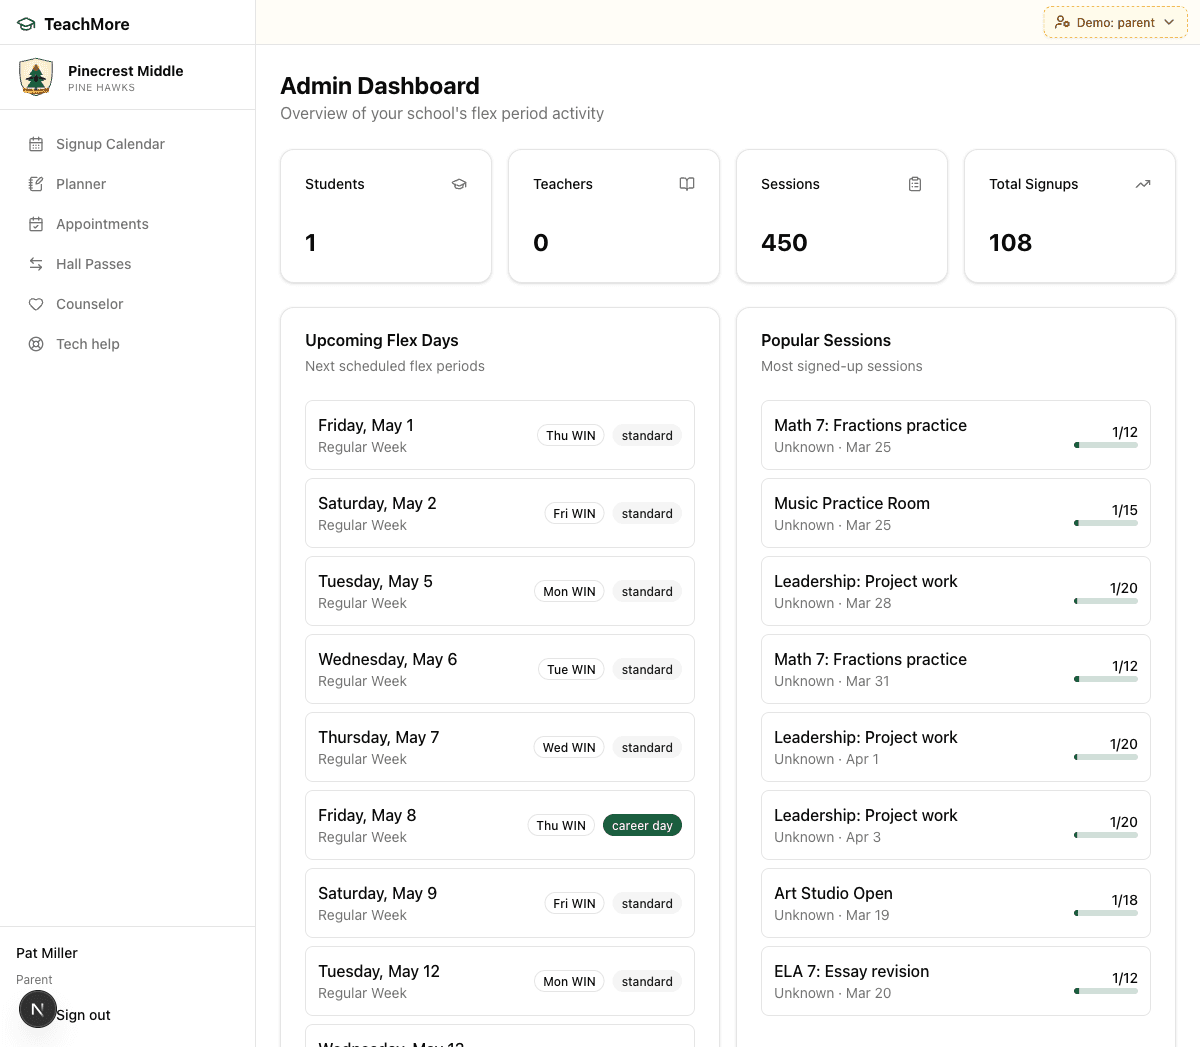
Task: Click the Hall Passes arrows icon
Action: [x=36, y=264]
